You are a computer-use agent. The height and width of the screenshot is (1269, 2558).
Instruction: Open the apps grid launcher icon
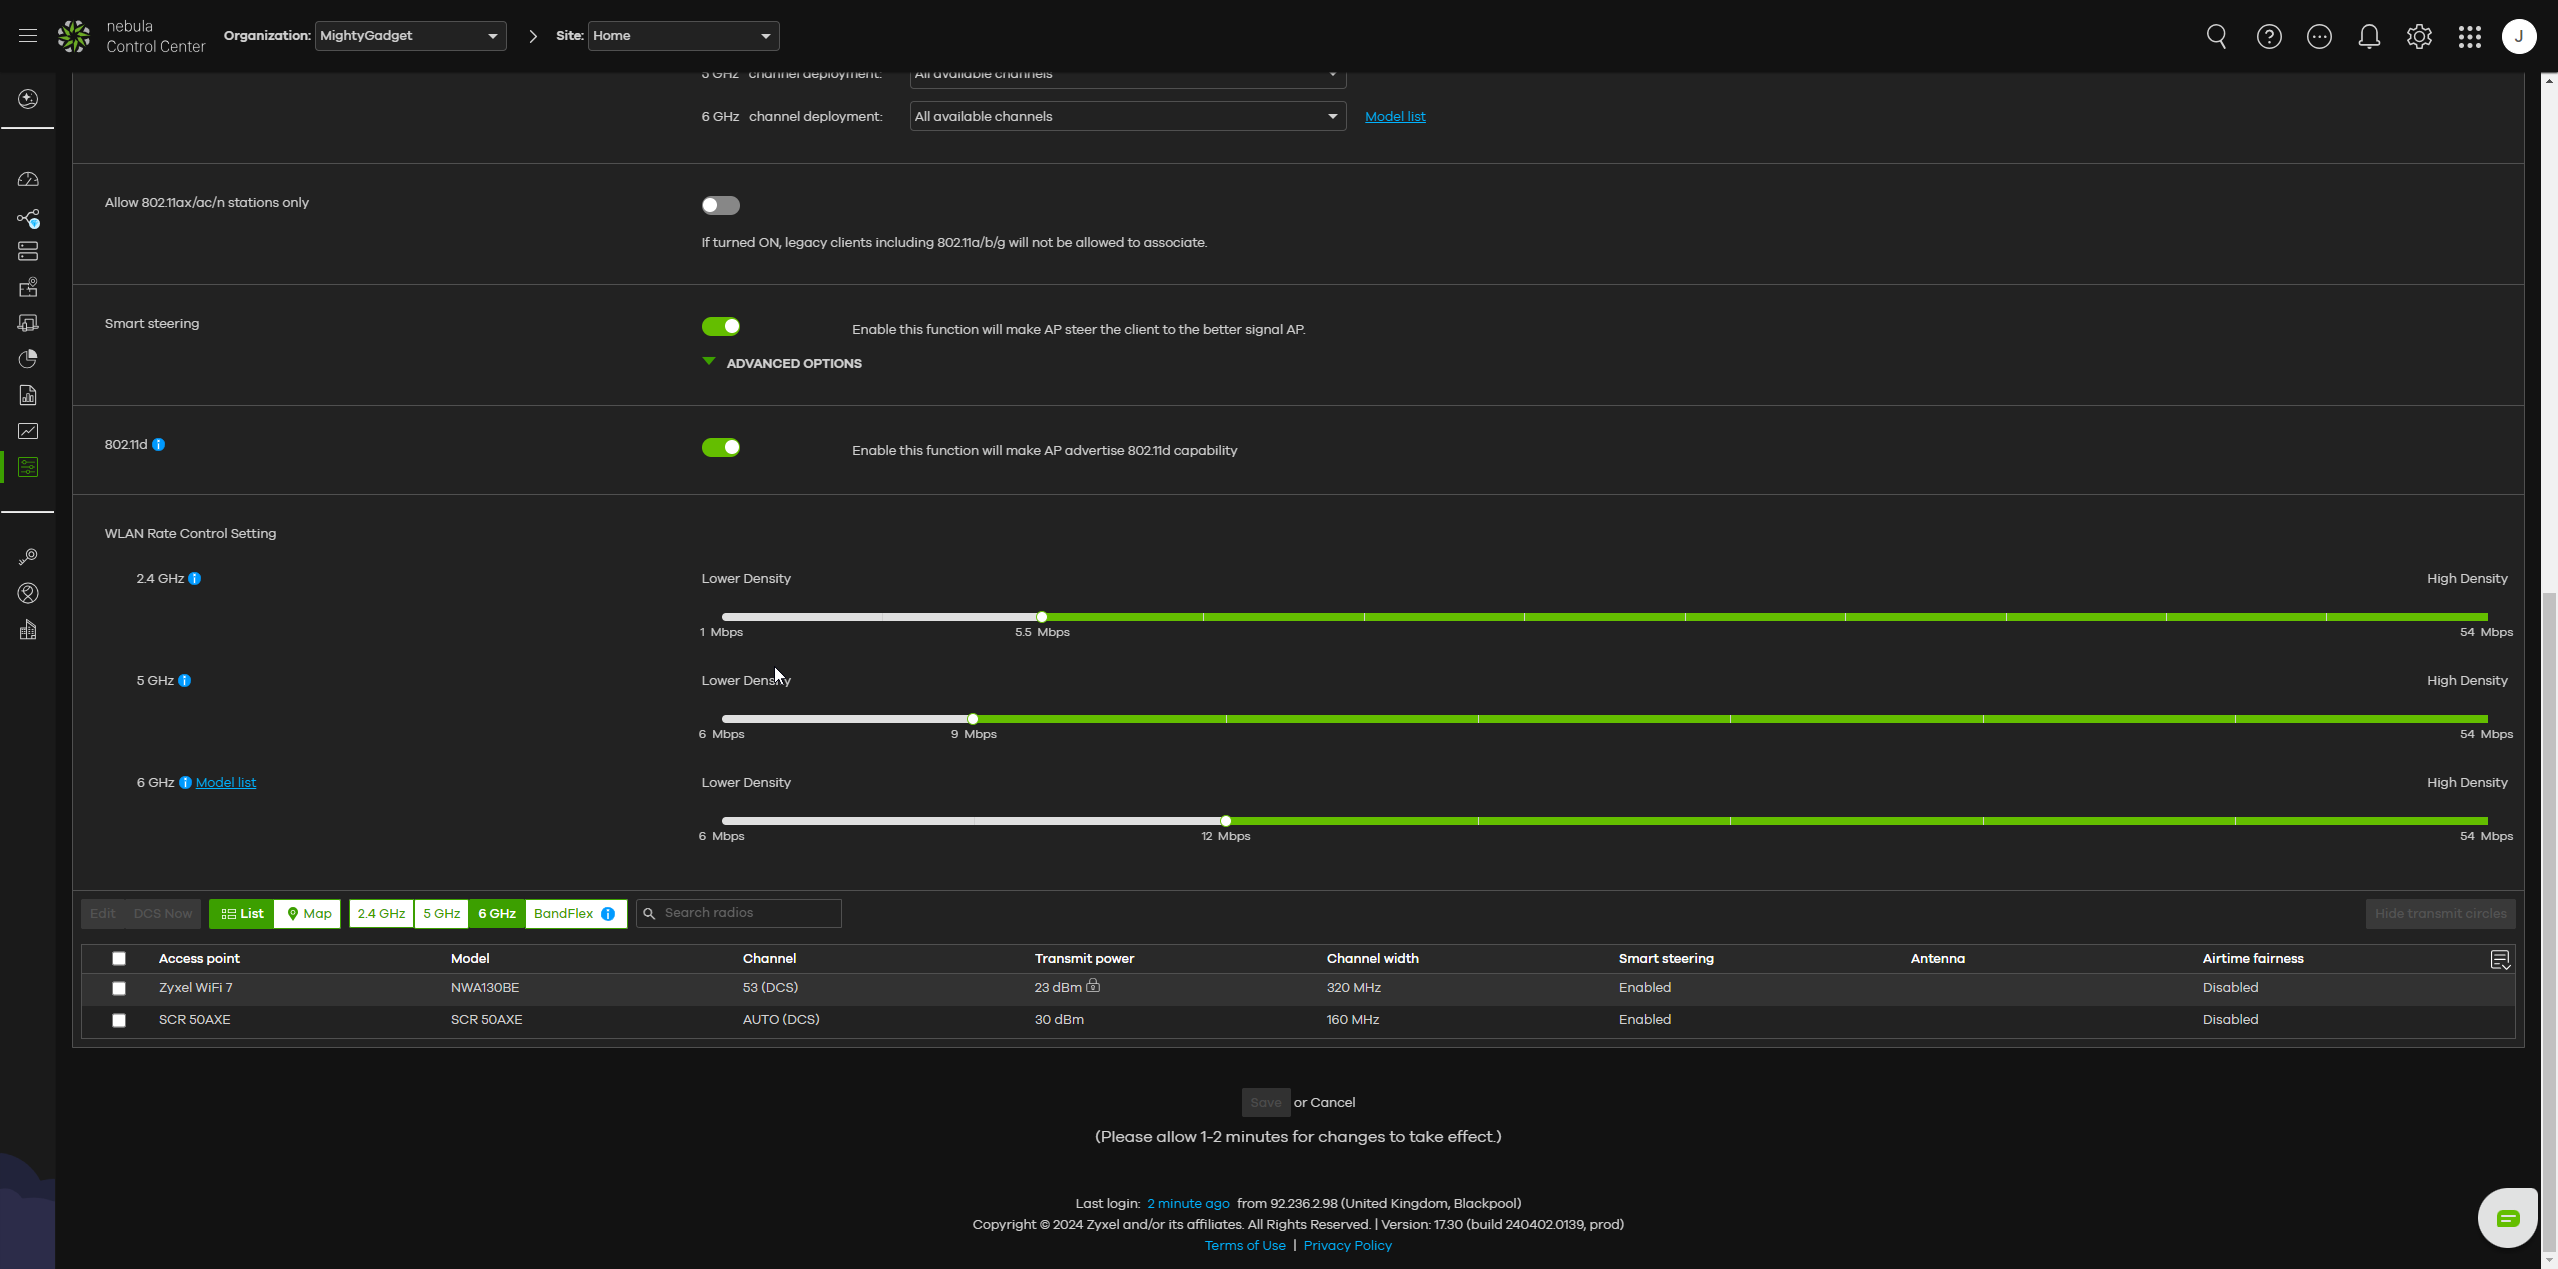point(2469,37)
